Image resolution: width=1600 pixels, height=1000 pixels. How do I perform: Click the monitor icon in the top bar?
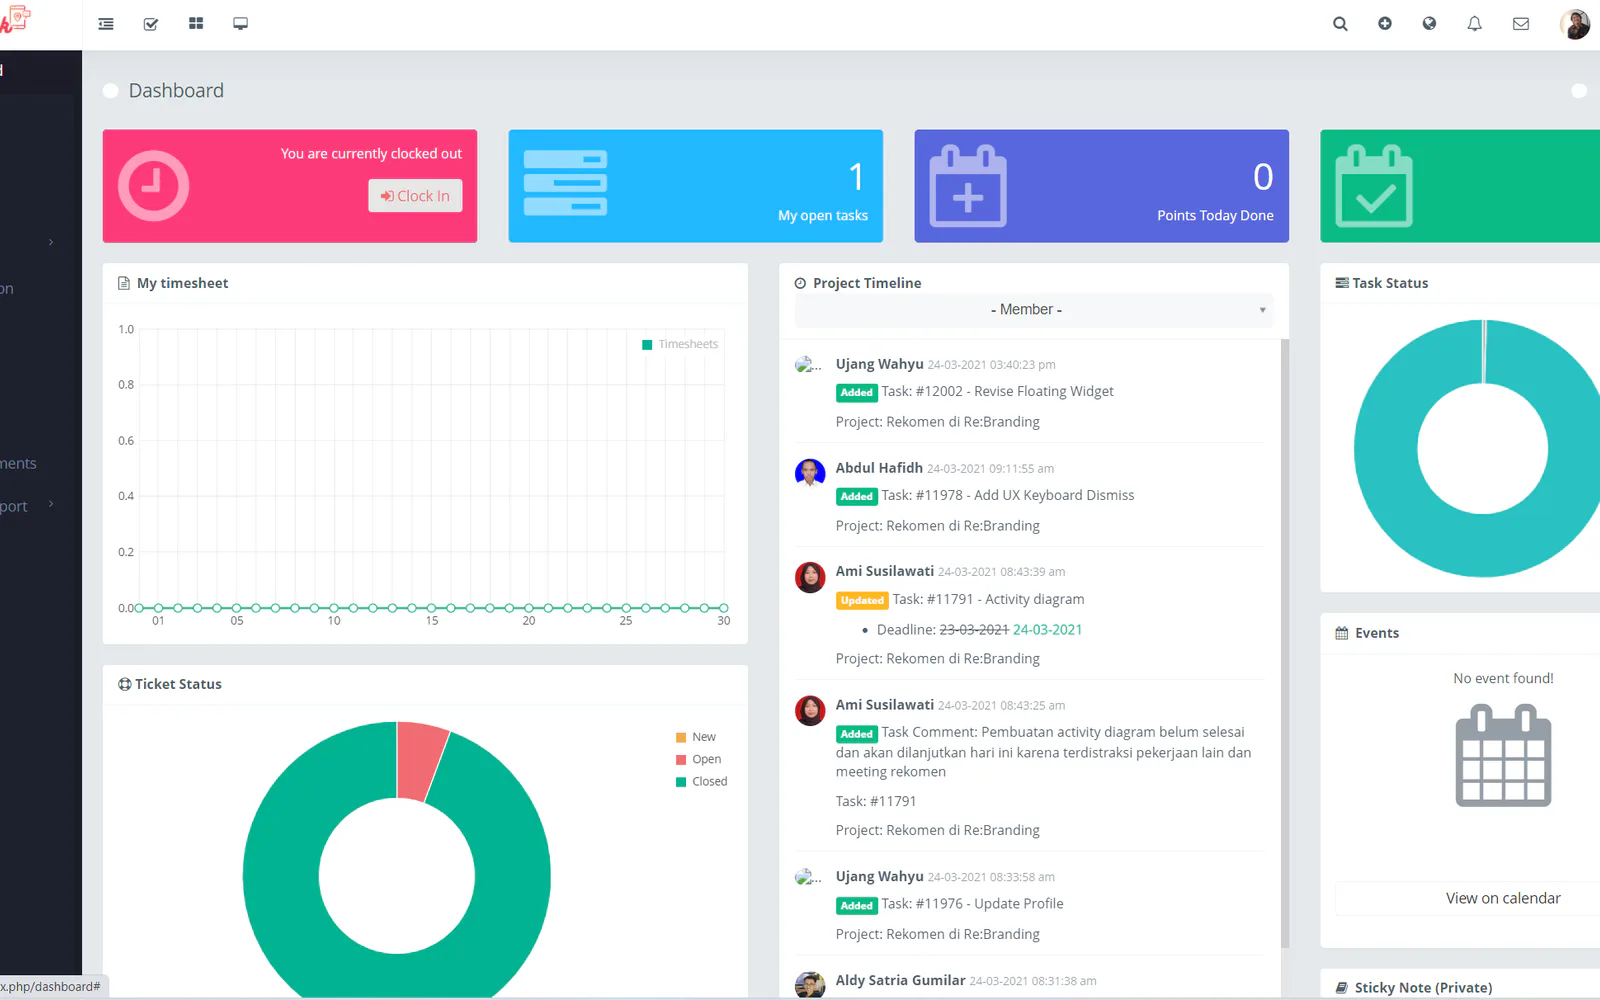pyautogui.click(x=240, y=24)
